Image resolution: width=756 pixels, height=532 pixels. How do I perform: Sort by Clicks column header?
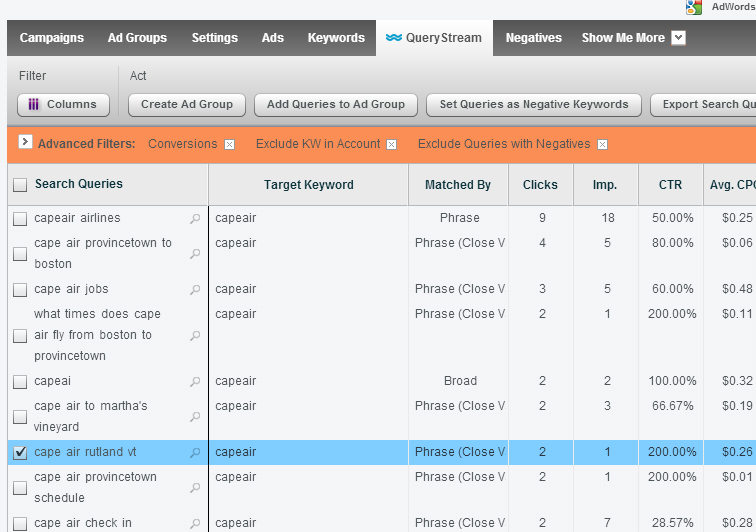[x=540, y=185]
